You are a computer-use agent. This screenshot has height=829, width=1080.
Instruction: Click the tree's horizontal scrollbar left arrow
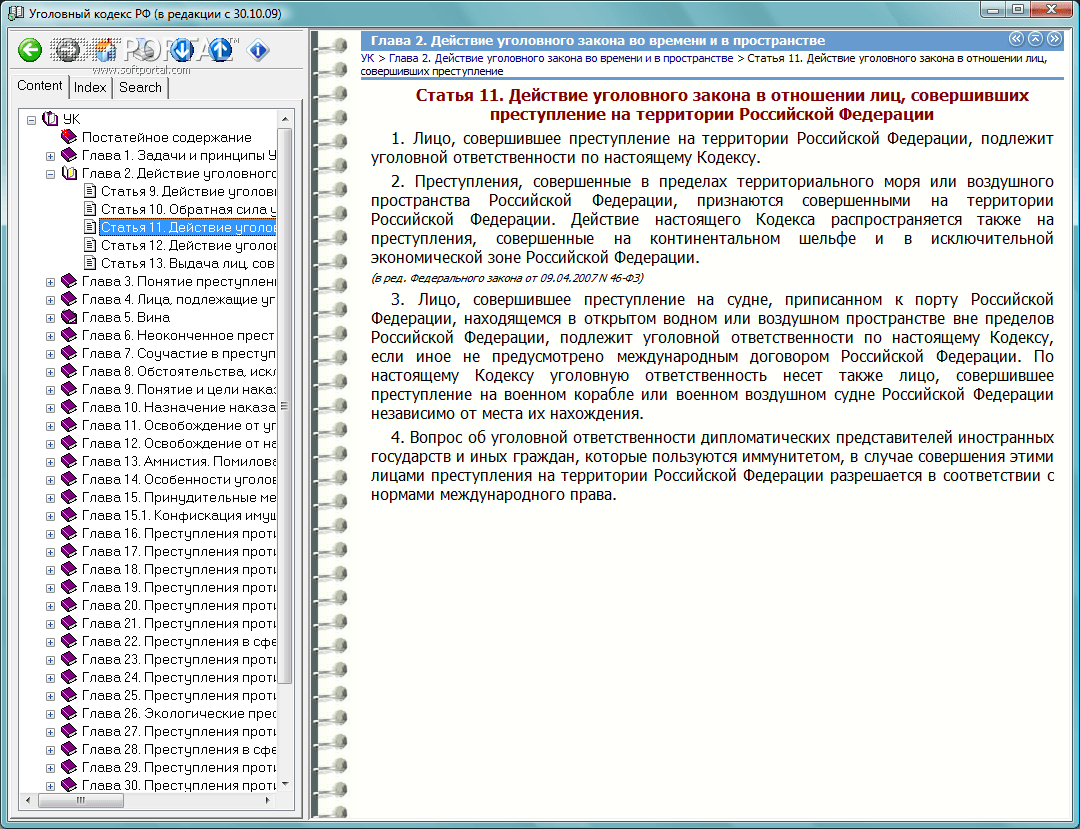pyautogui.click(x=28, y=801)
